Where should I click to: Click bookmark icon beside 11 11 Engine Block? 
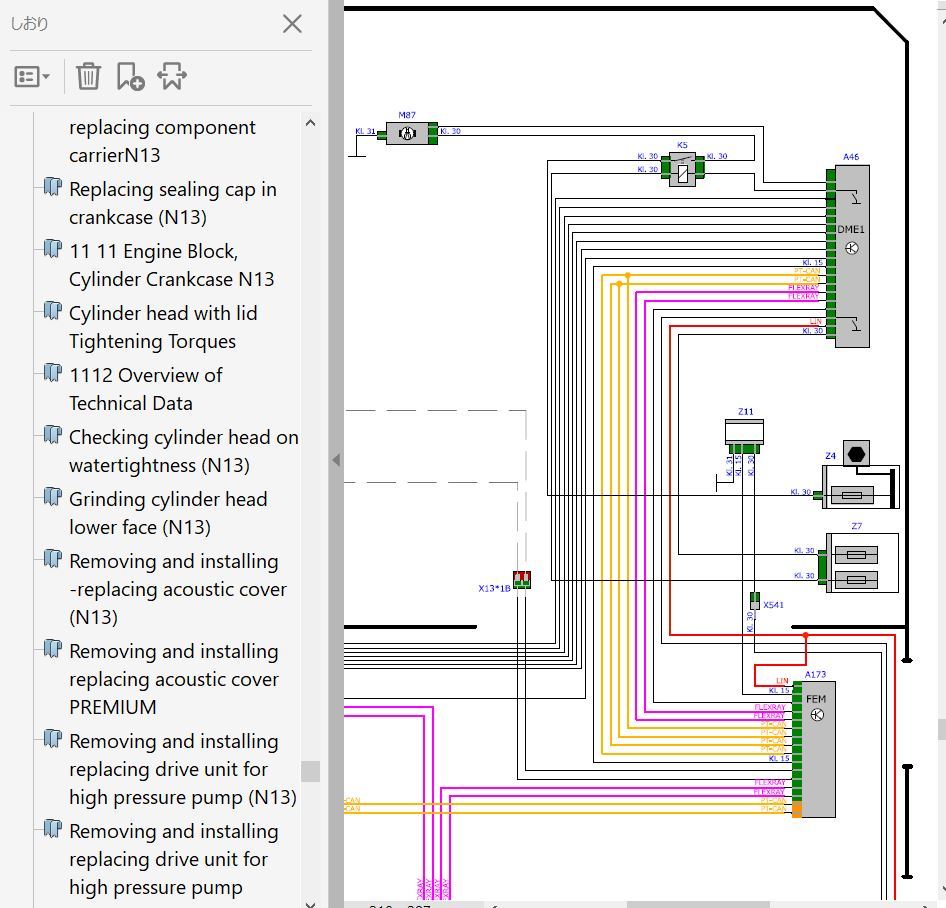(x=52, y=249)
